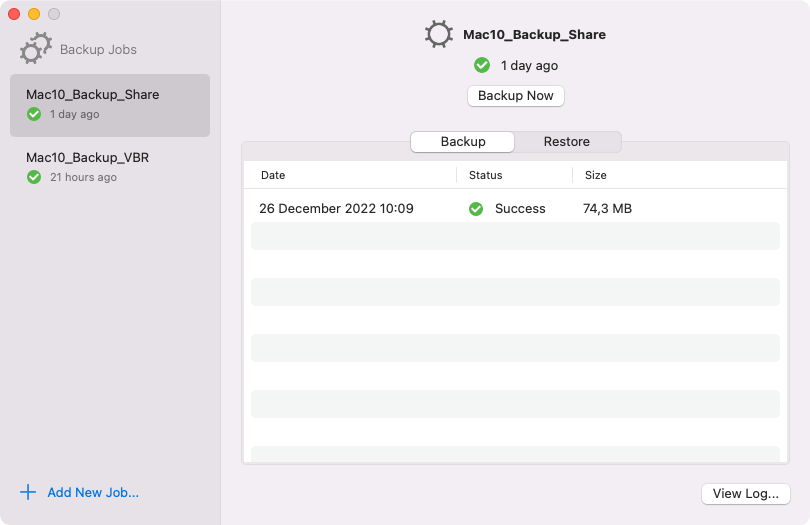The height and width of the screenshot is (525, 810).
Task: Click green checkmark under Mac10_Backup_Share in sidebar
Action: (34, 114)
